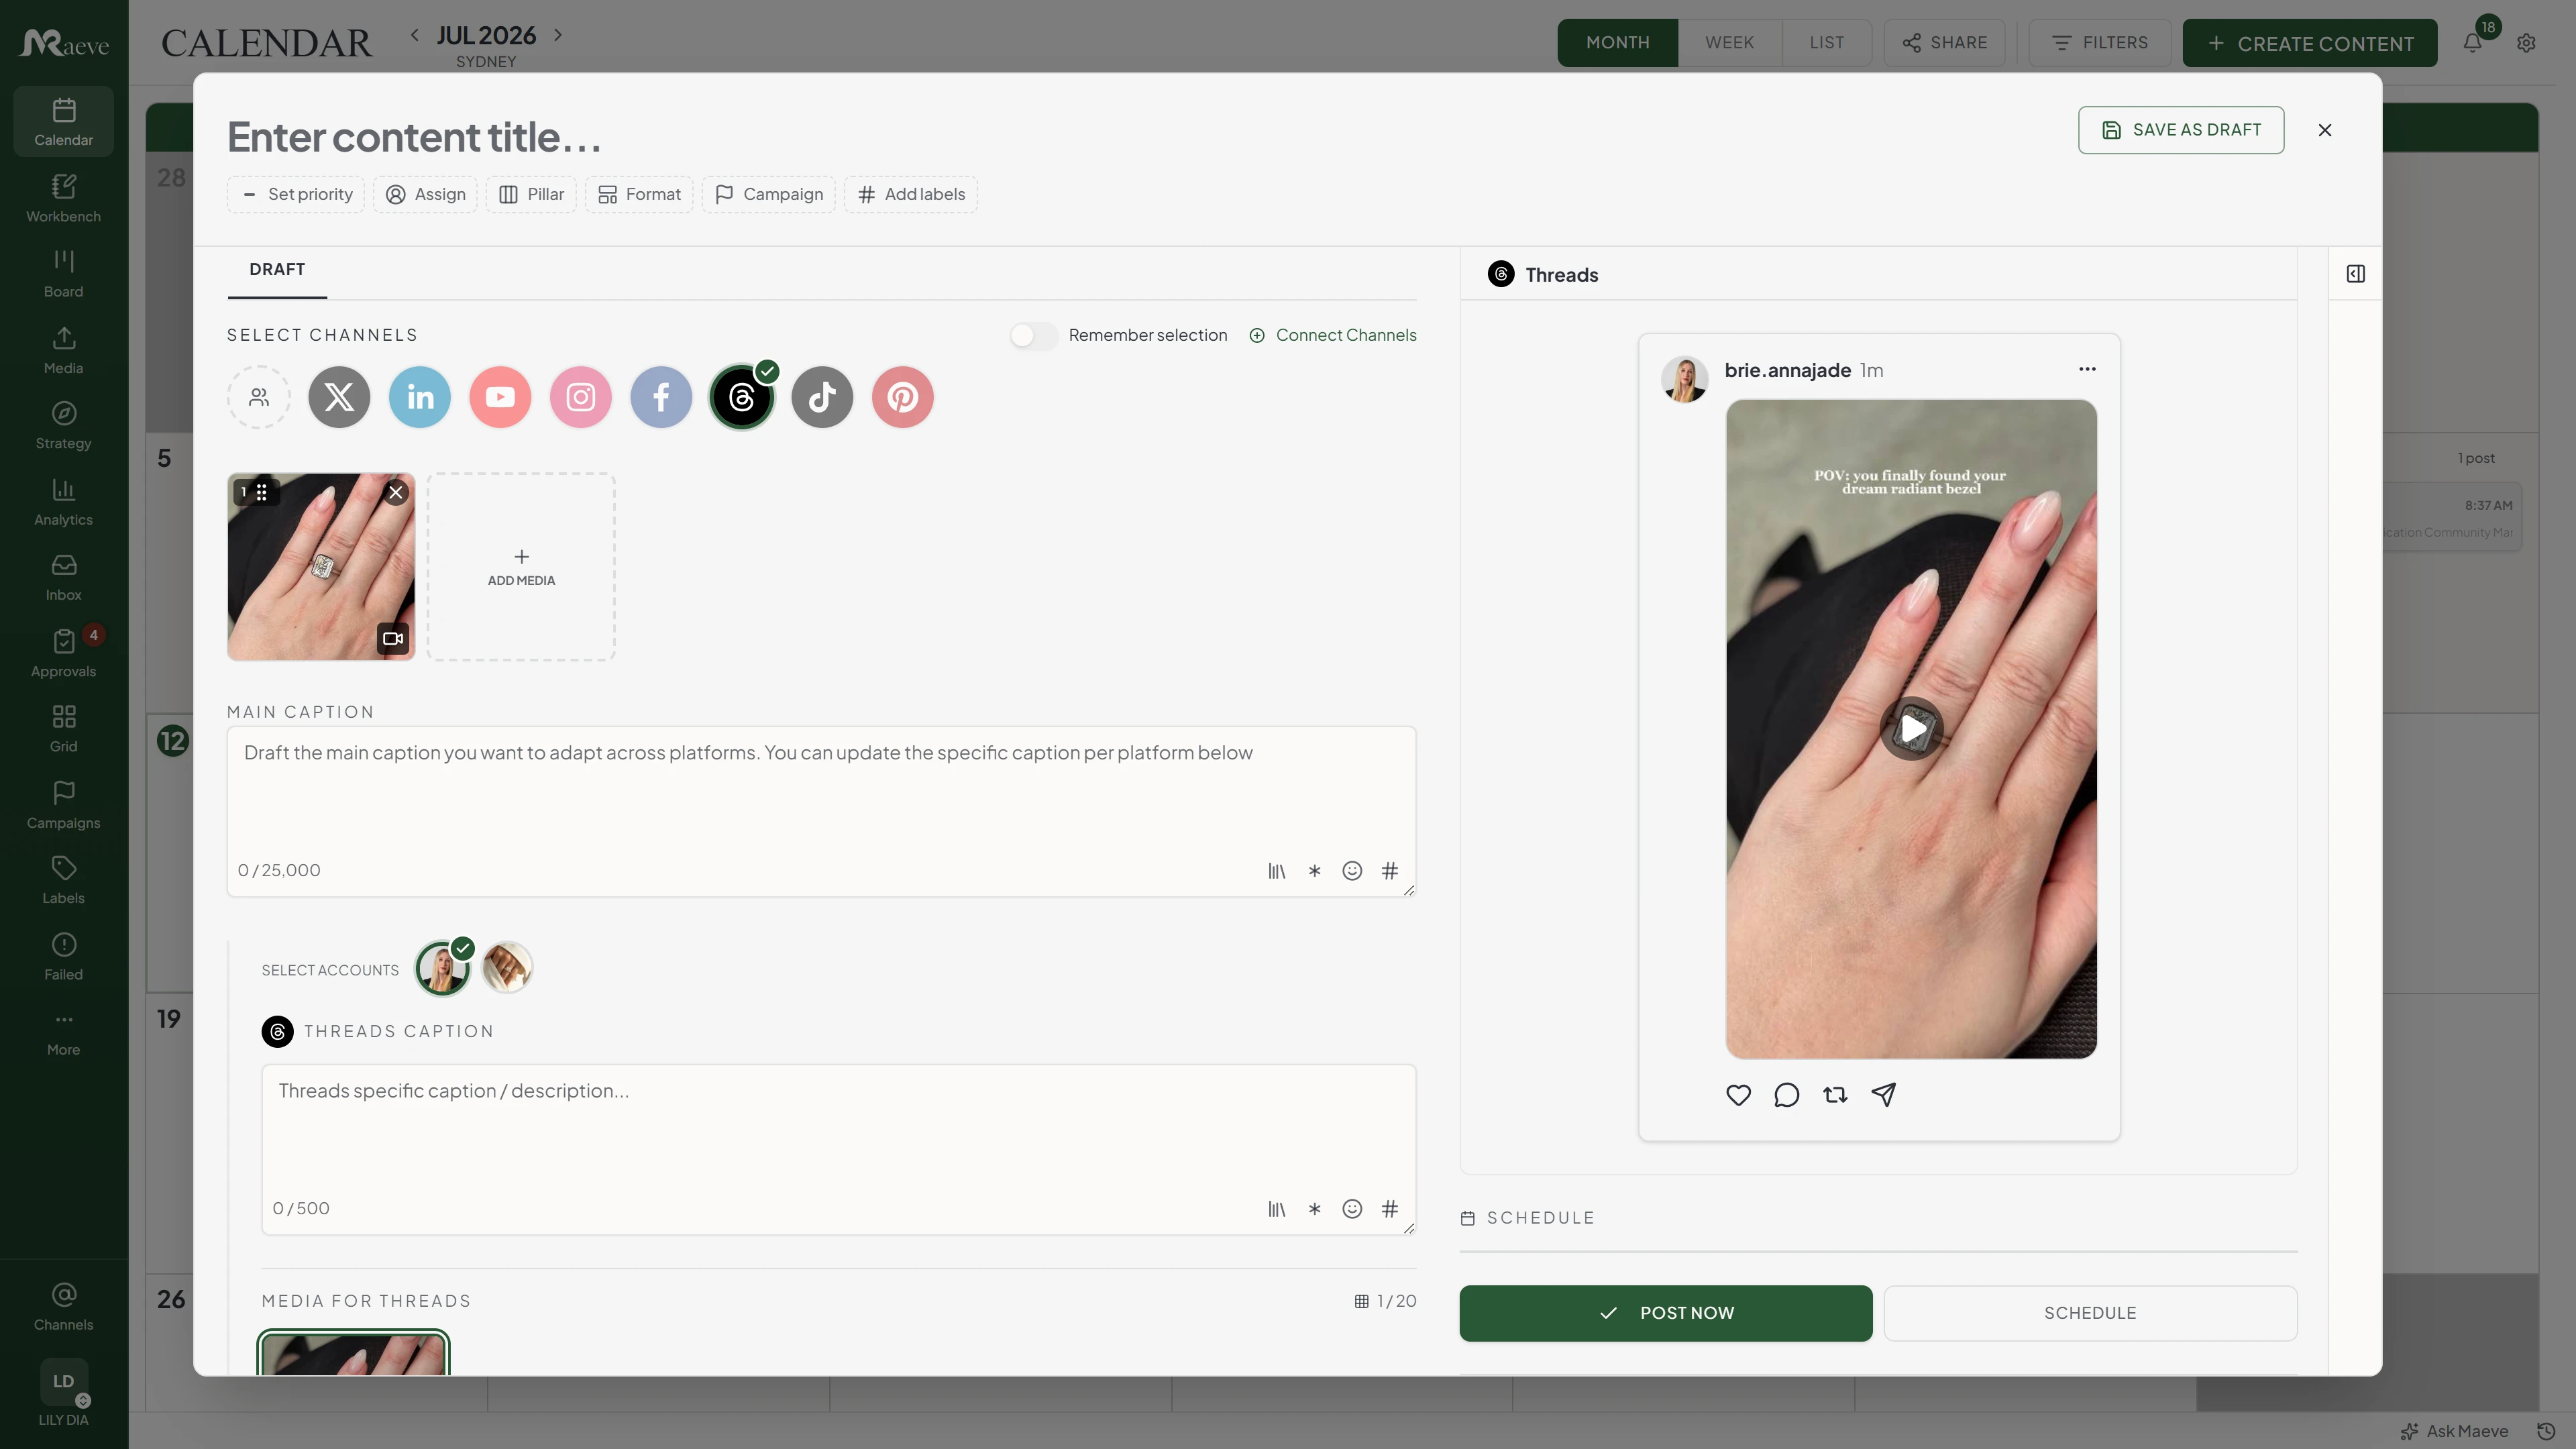Deselect the Threads channel
Screen dimensions: 2576x1449
click(x=742, y=397)
